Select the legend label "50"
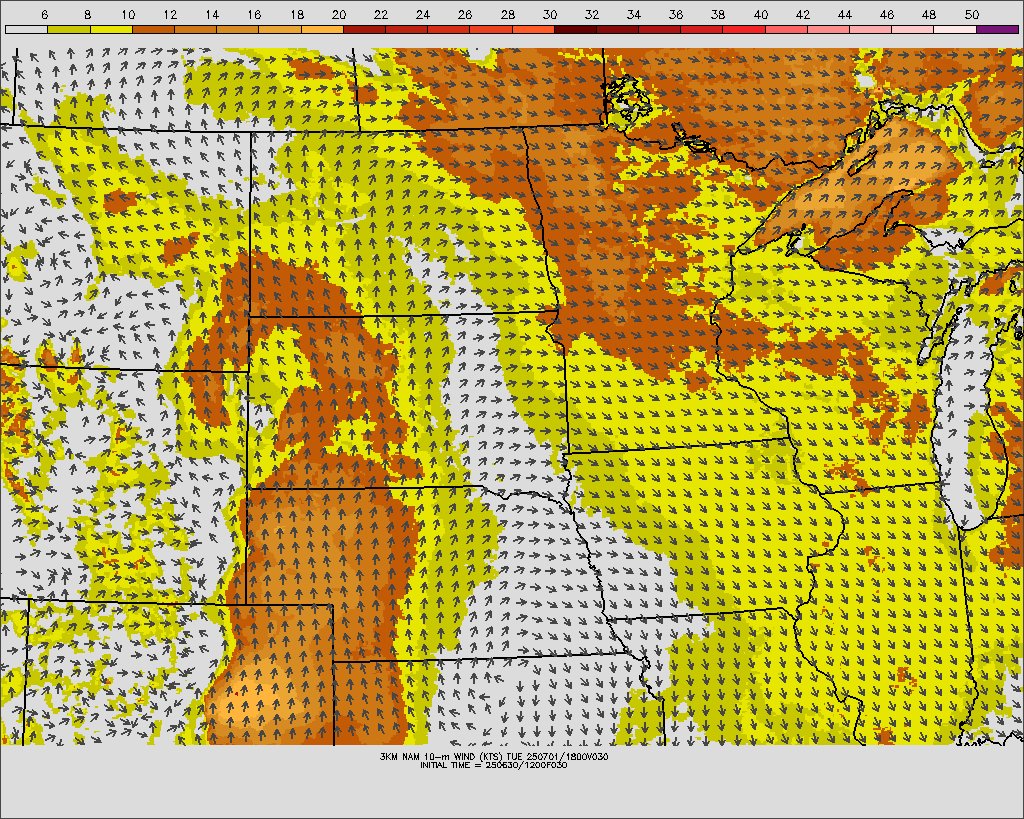This screenshot has height=819, width=1024. tap(972, 14)
